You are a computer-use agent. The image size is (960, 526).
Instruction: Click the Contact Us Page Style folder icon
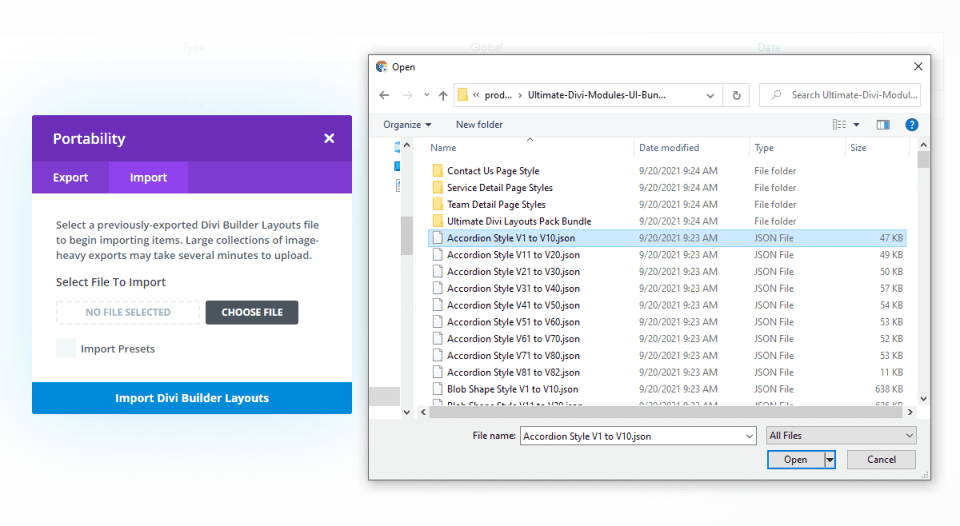[x=437, y=171]
